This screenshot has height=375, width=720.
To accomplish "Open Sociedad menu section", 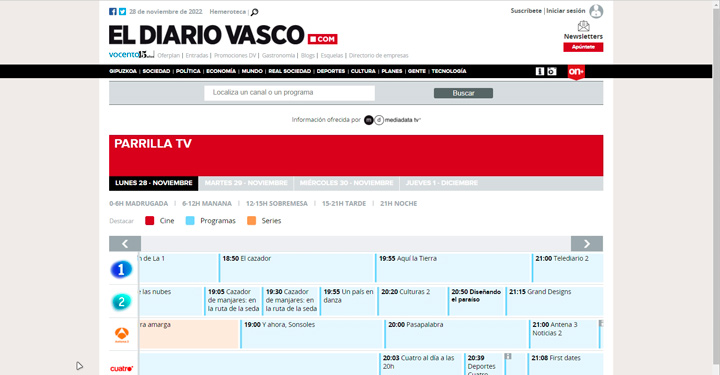I will point(156,71).
